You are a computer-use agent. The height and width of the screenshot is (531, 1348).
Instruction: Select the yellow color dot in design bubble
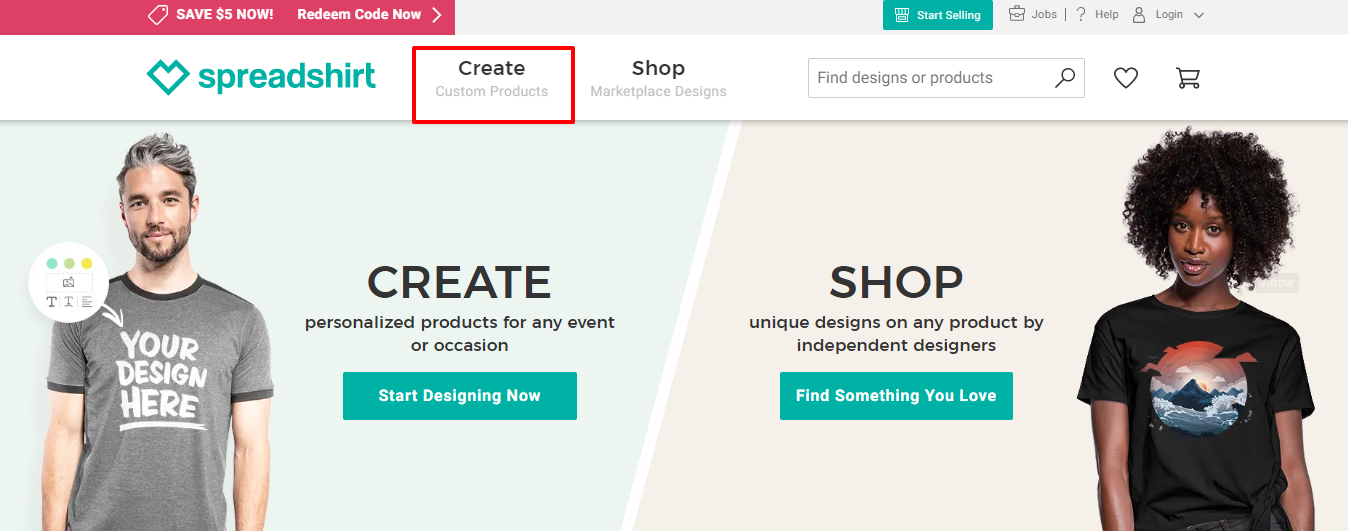(87, 263)
